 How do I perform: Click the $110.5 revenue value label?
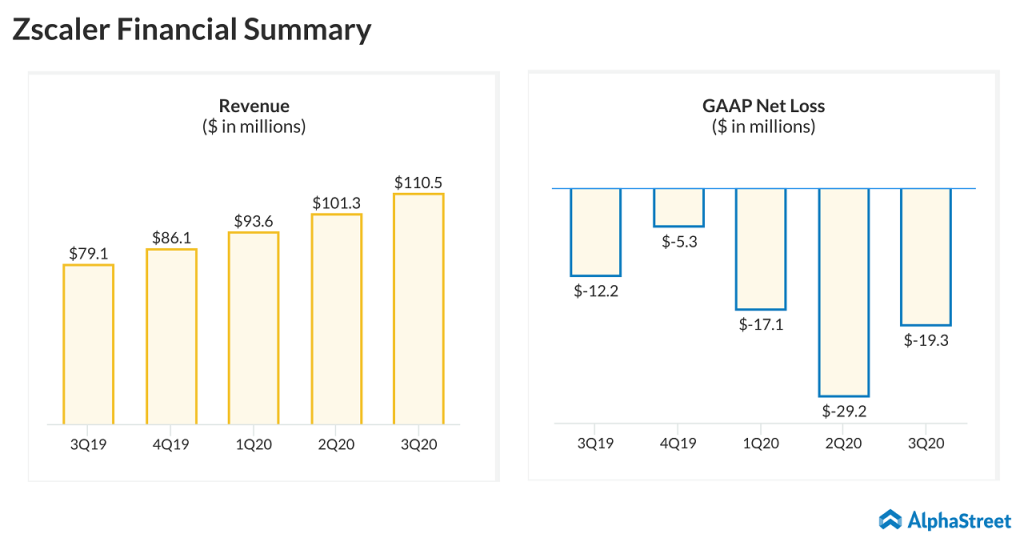click(418, 183)
